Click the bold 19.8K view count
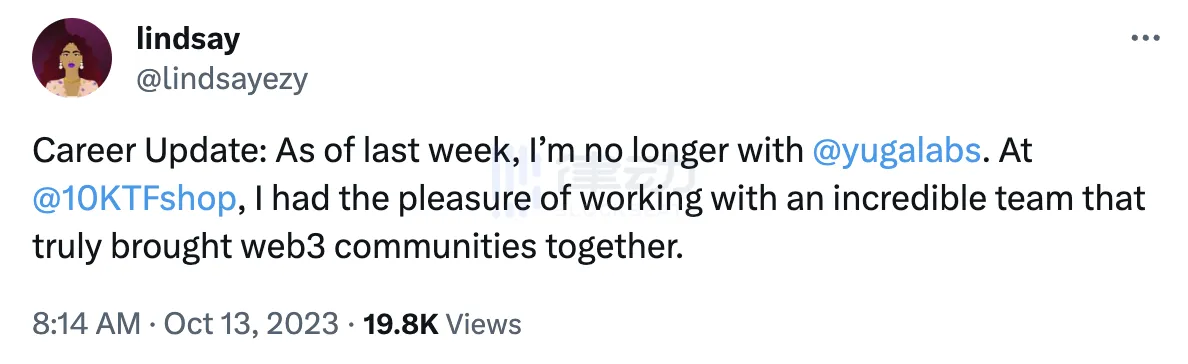Screen dimensions: 1188x364 401,324
